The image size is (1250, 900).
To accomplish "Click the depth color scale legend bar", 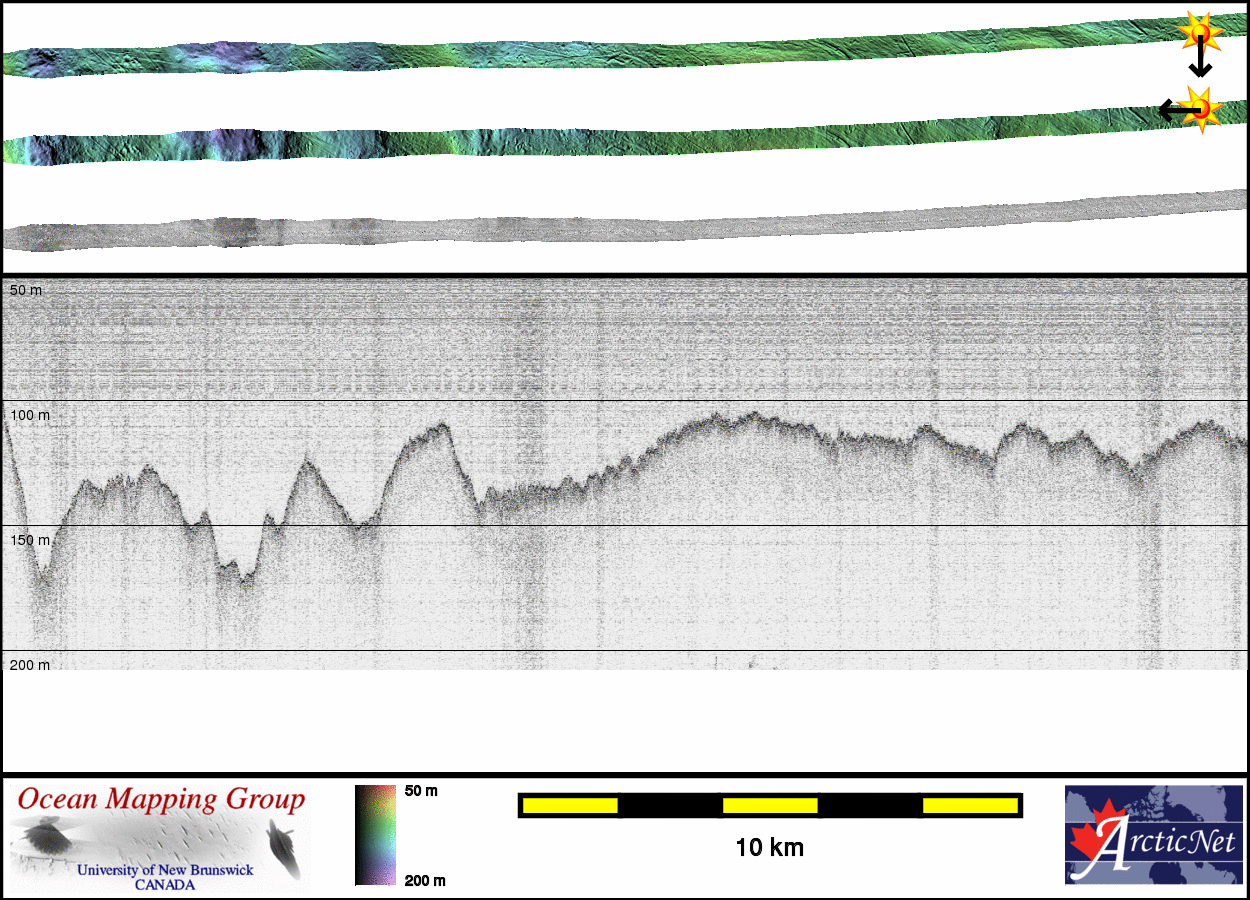I will pos(375,835).
